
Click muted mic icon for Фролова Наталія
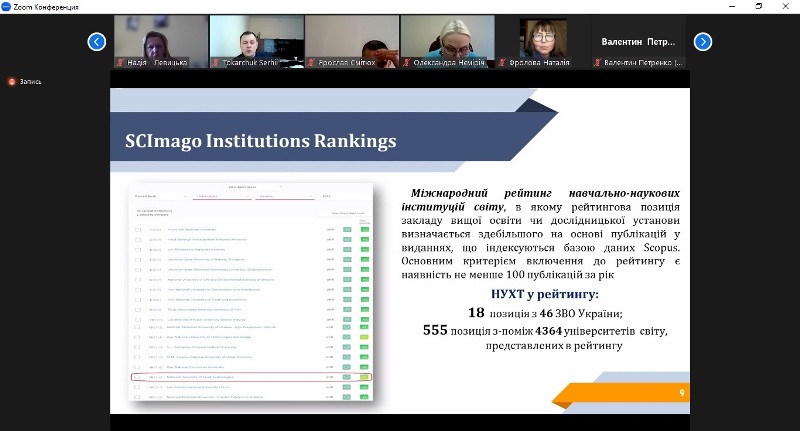click(x=503, y=63)
